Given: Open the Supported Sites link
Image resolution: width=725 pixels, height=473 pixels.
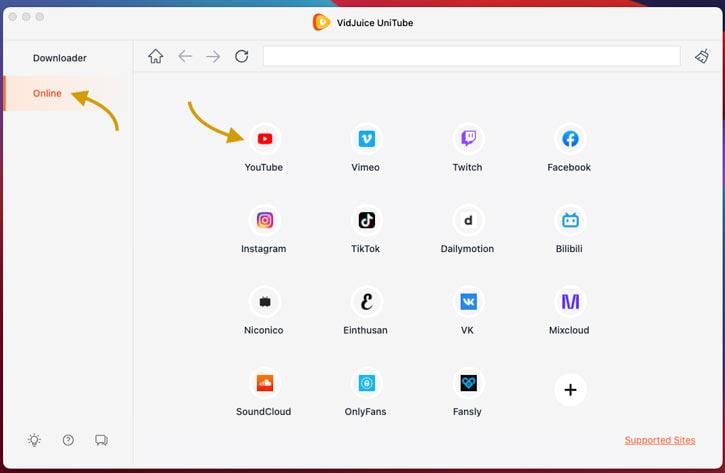Looking at the screenshot, I should click(660, 440).
